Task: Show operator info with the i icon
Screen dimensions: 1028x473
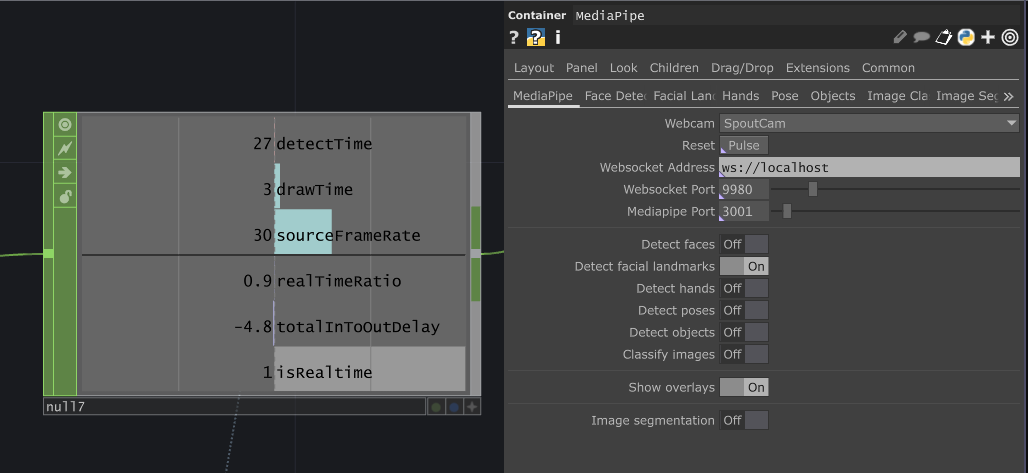Action: coord(558,37)
